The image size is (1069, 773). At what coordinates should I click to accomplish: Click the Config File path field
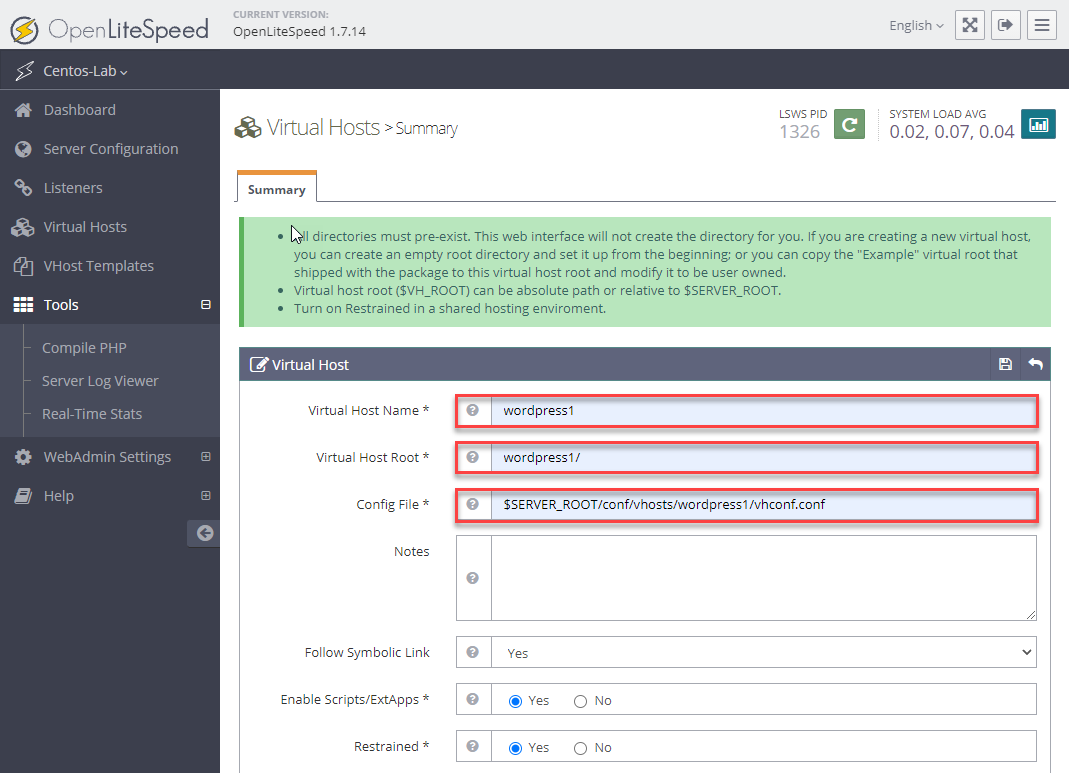764,504
